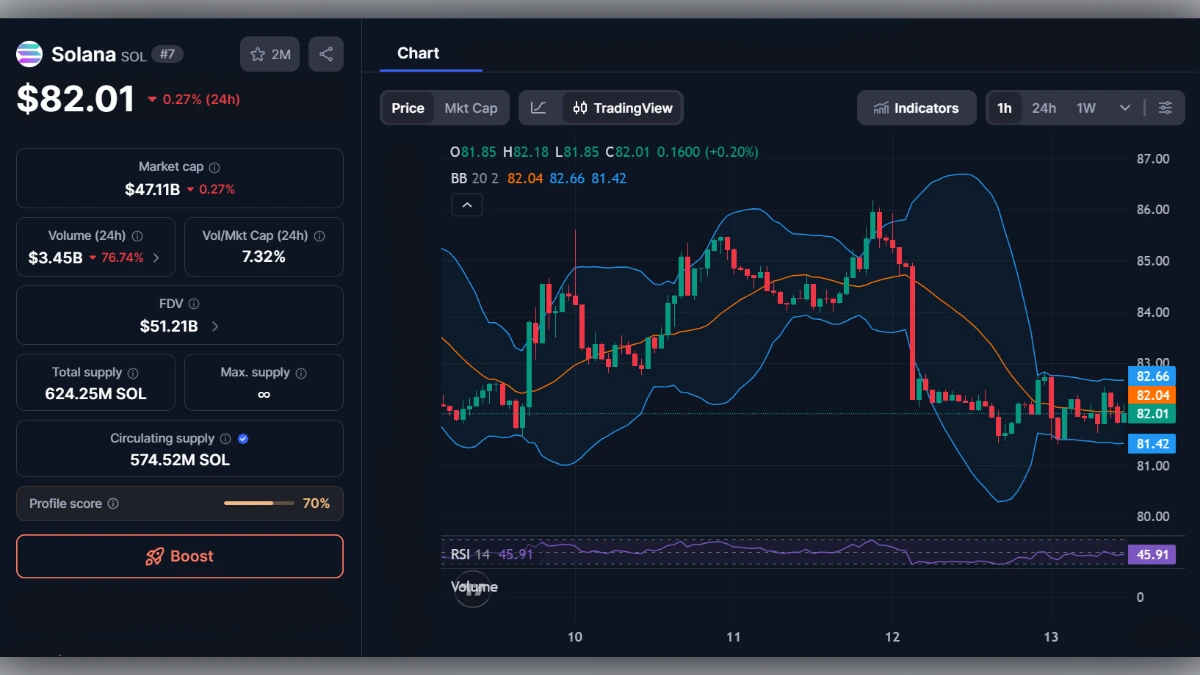Viewport: 1200px width, 675px height.
Task: Select the 24h timeframe
Action: click(1043, 107)
